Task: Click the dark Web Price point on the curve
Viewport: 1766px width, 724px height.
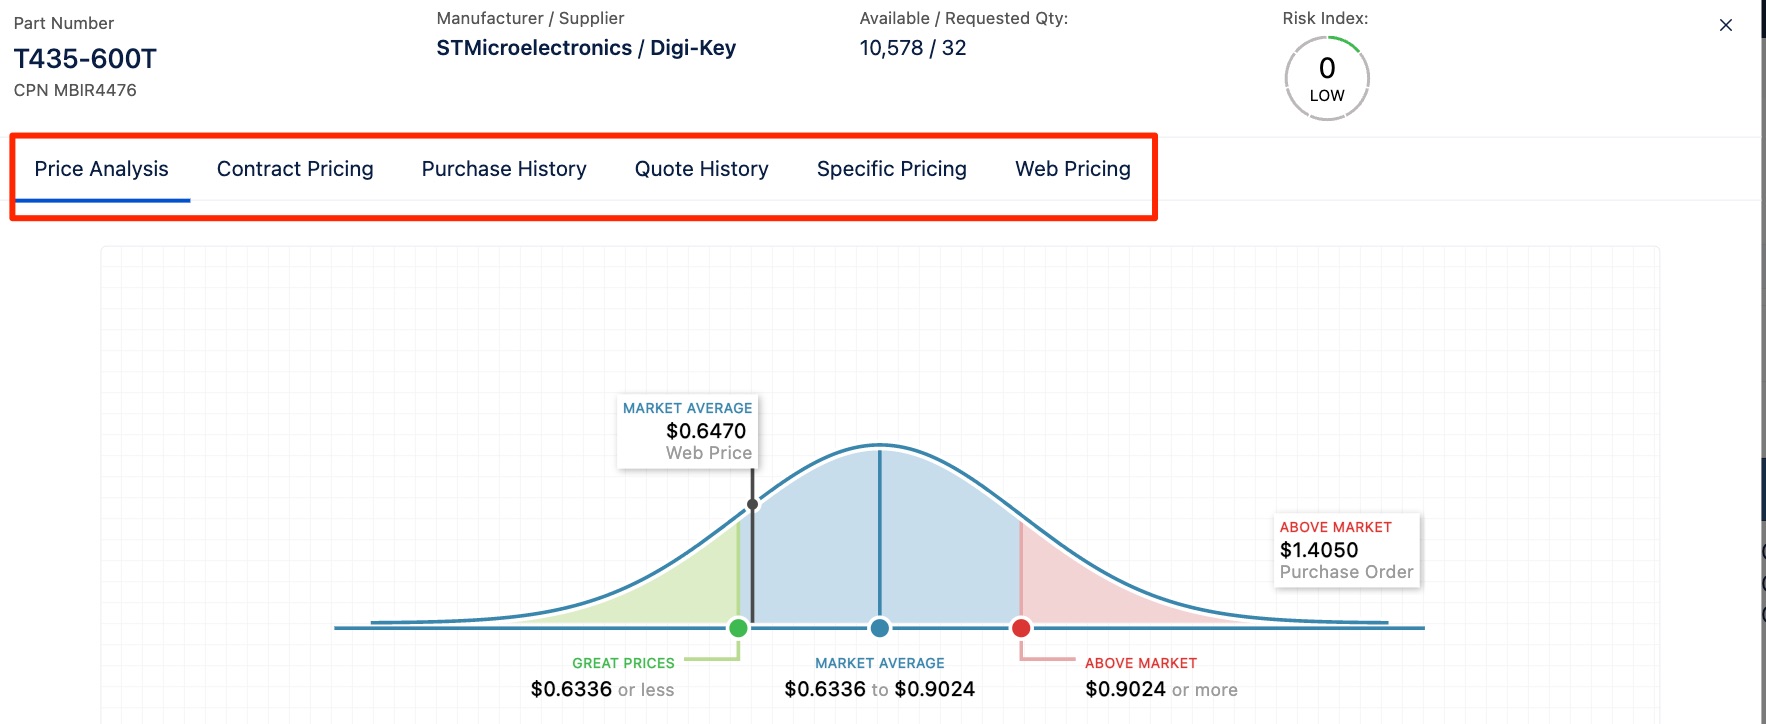Action: (x=752, y=504)
